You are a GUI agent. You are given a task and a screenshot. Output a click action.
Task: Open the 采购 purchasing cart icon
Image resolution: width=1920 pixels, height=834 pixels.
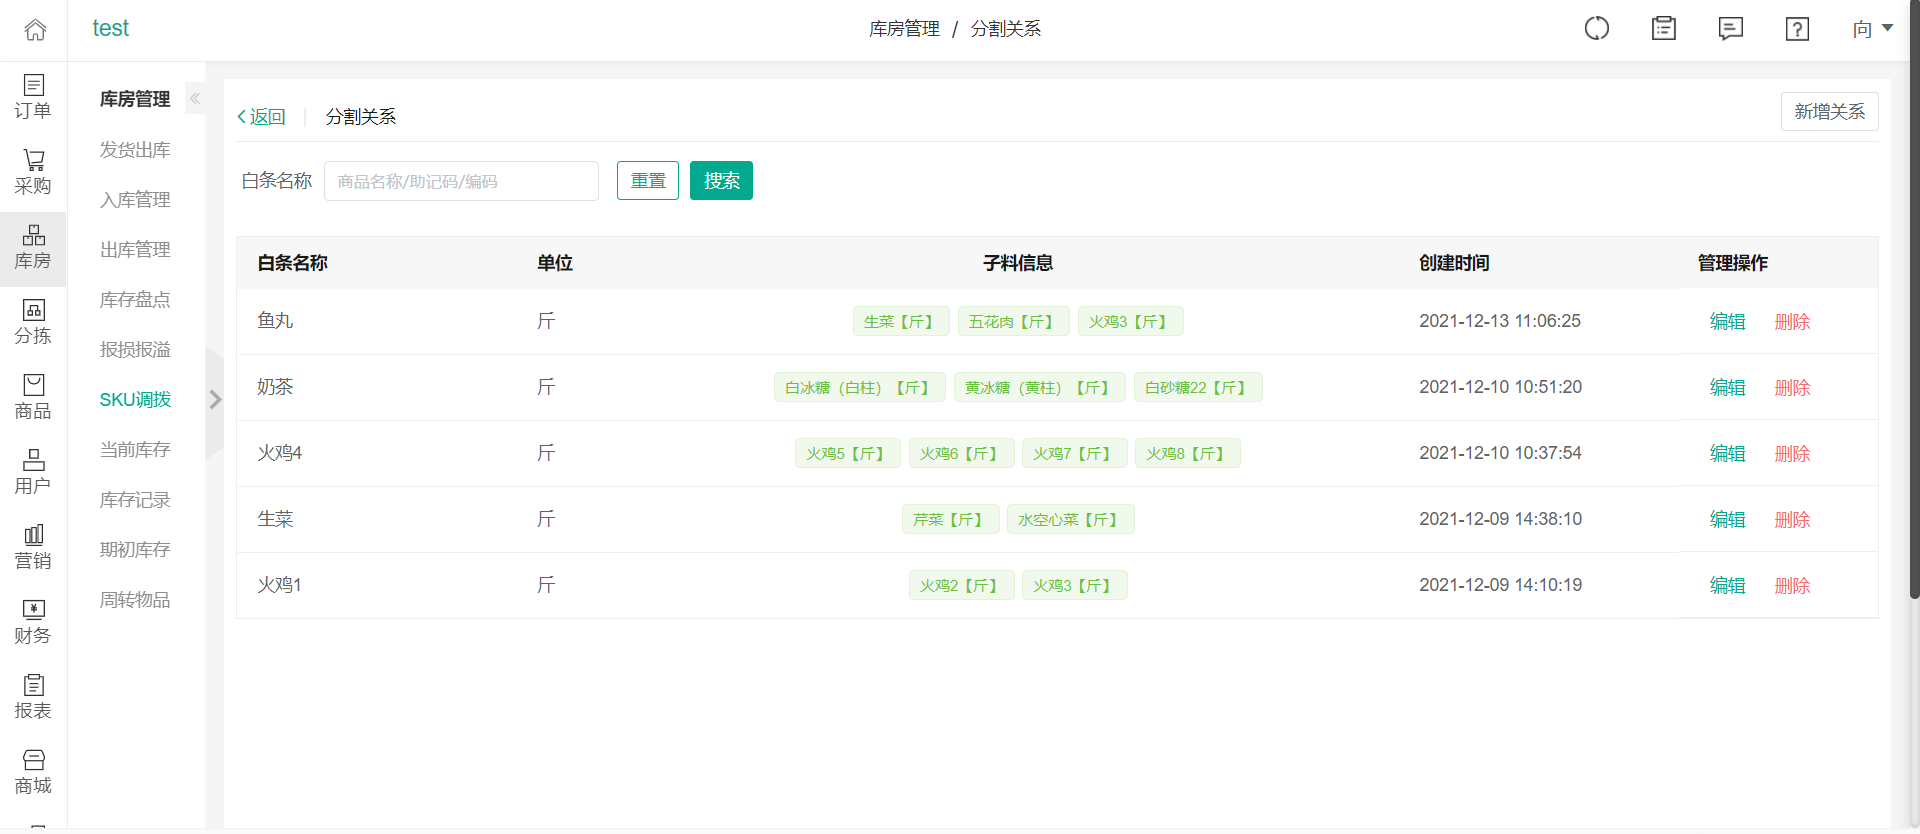point(33,172)
